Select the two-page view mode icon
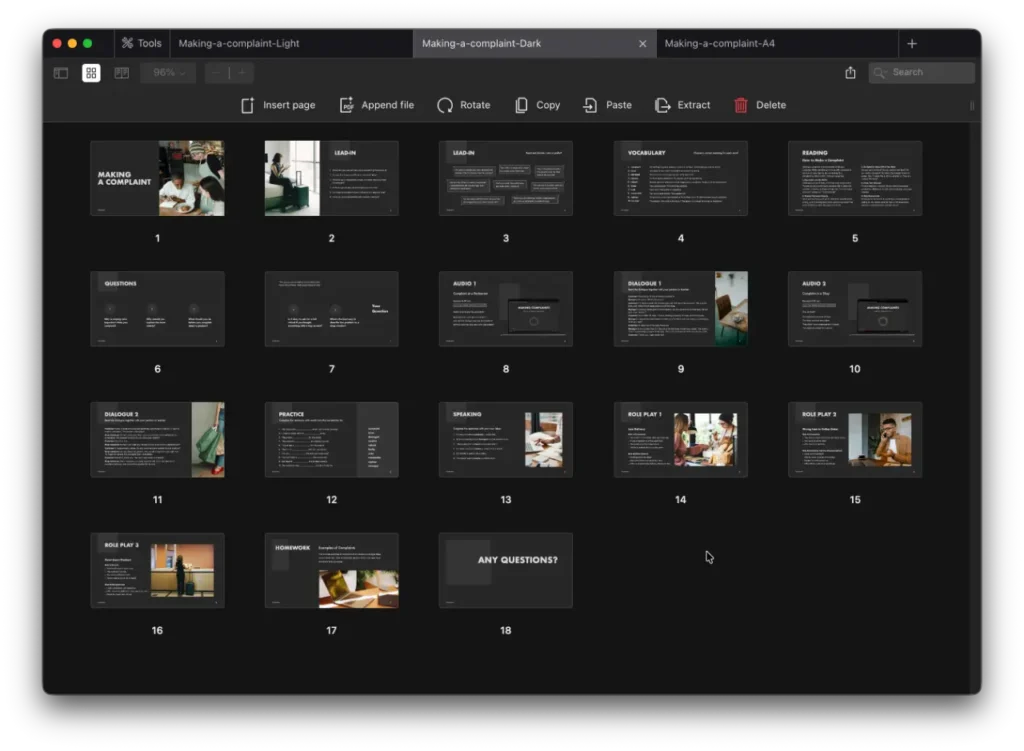Image resolution: width=1024 pixels, height=751 pixels. pos(121,72)
